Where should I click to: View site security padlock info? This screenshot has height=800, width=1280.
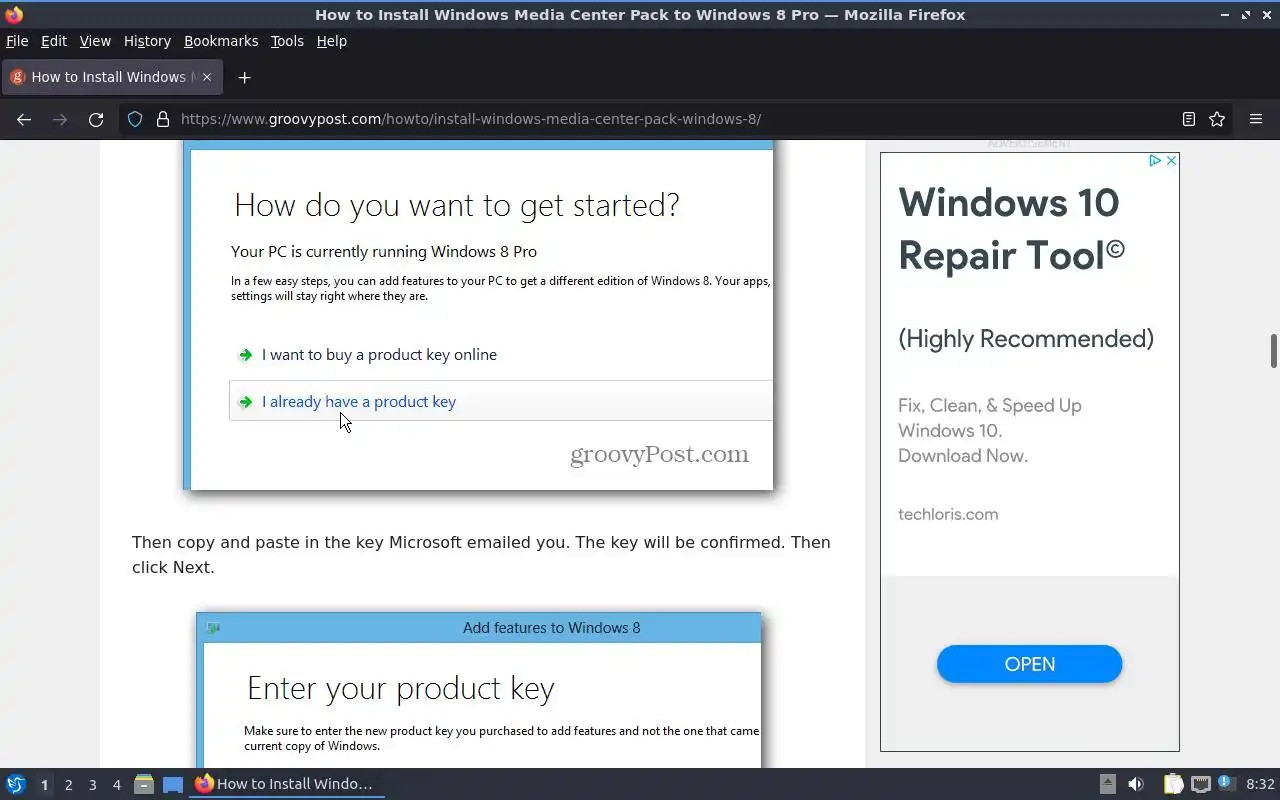coord(163,119)
